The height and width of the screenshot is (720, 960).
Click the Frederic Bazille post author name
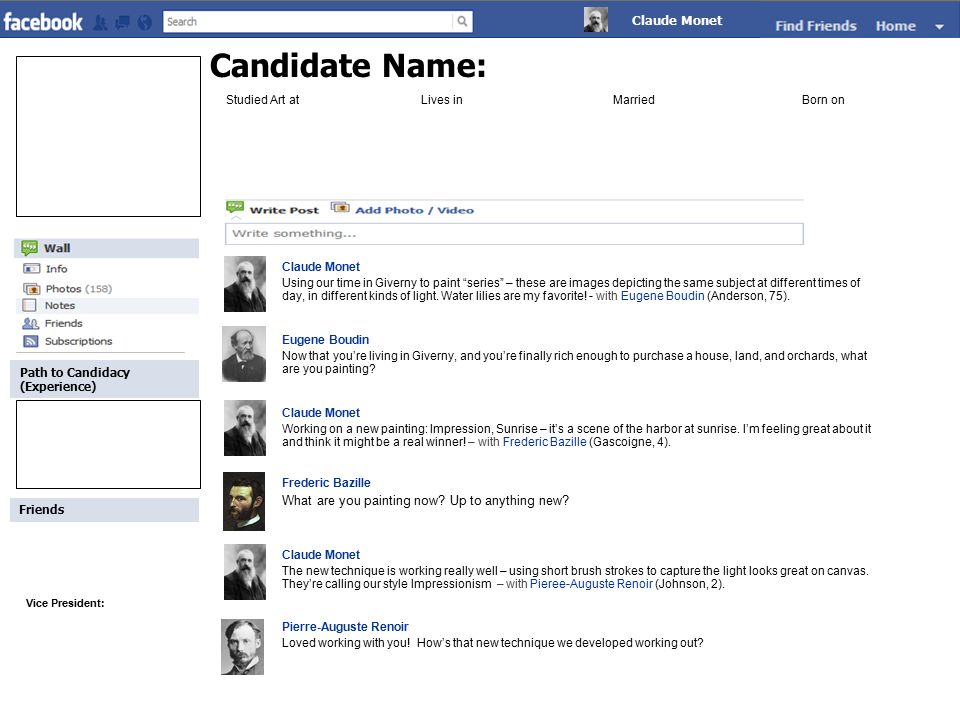[x=326, y=483]
